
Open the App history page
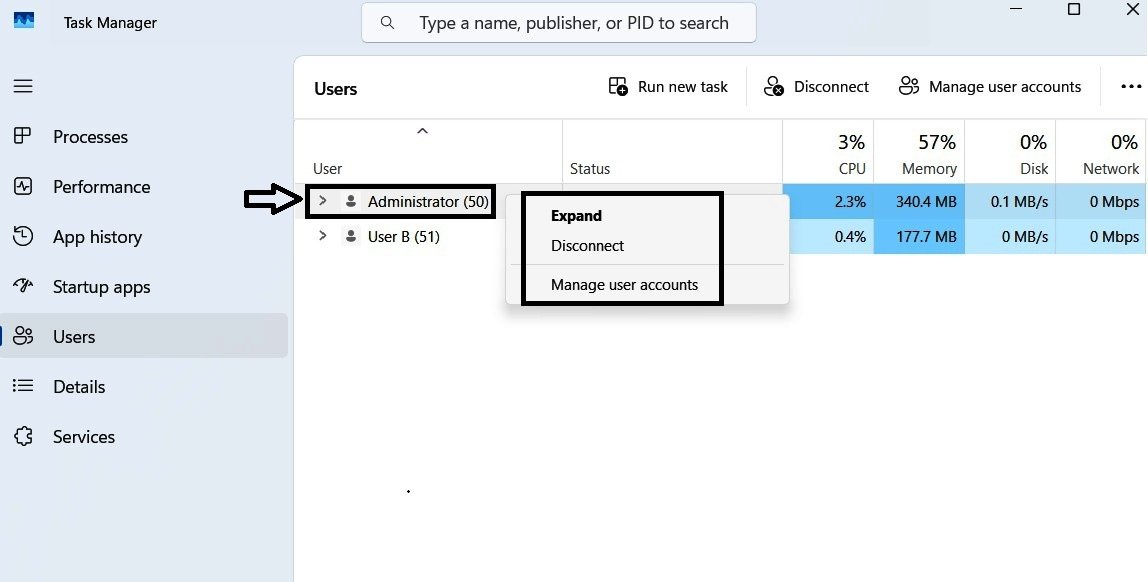(x=97, y=237)
